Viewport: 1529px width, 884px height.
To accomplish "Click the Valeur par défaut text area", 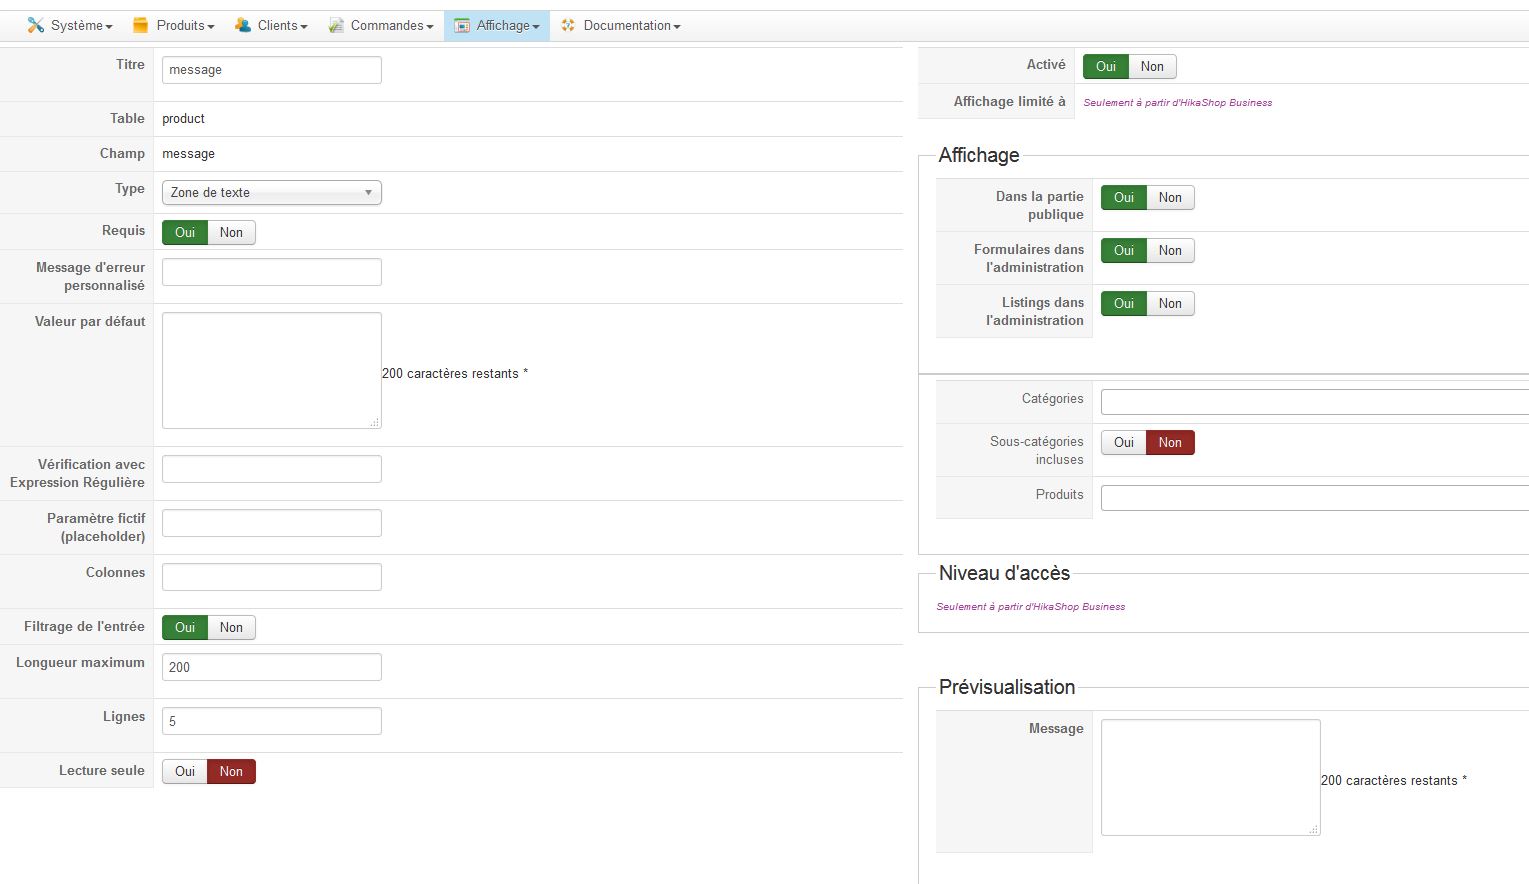I will coord(271,370).
